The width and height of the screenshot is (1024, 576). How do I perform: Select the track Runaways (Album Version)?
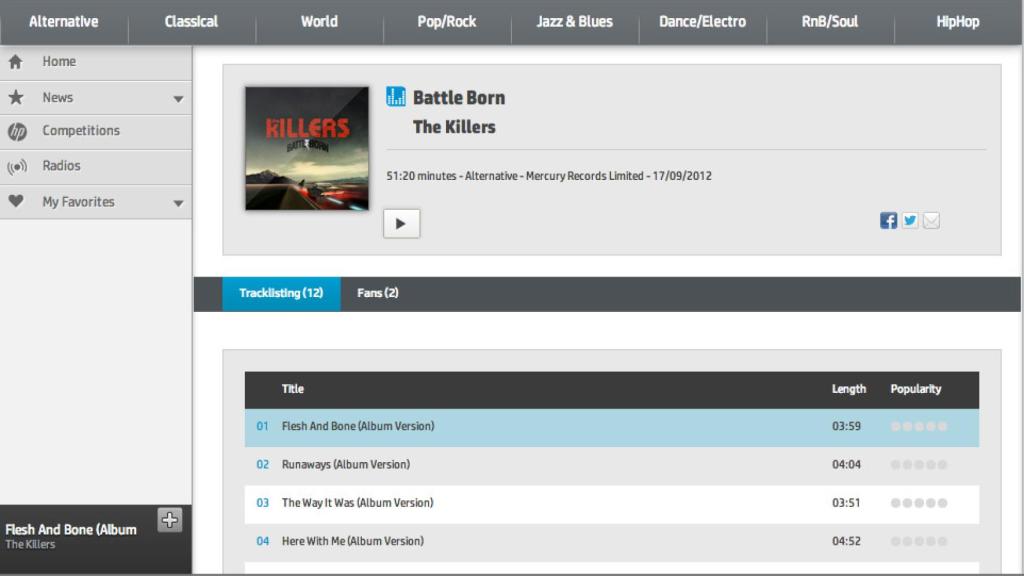point(346,464)
